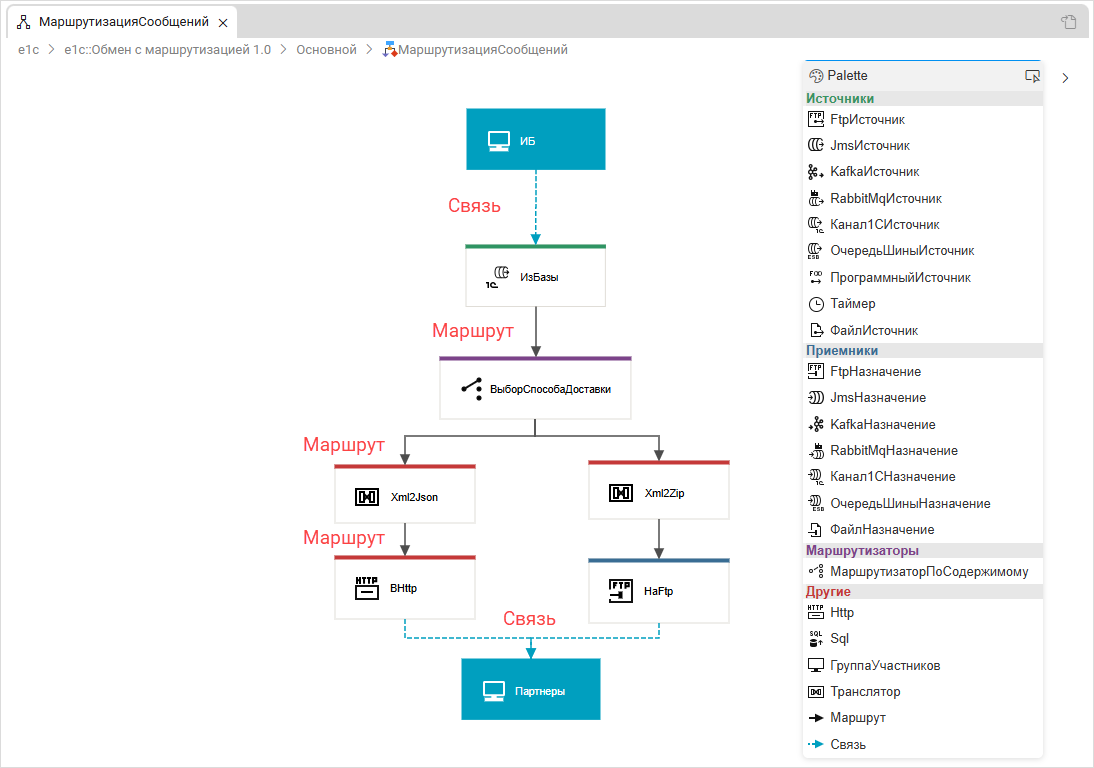1094x768 pixels.
Task: Select the Транслятор palette icon
Action: (815, 692)
